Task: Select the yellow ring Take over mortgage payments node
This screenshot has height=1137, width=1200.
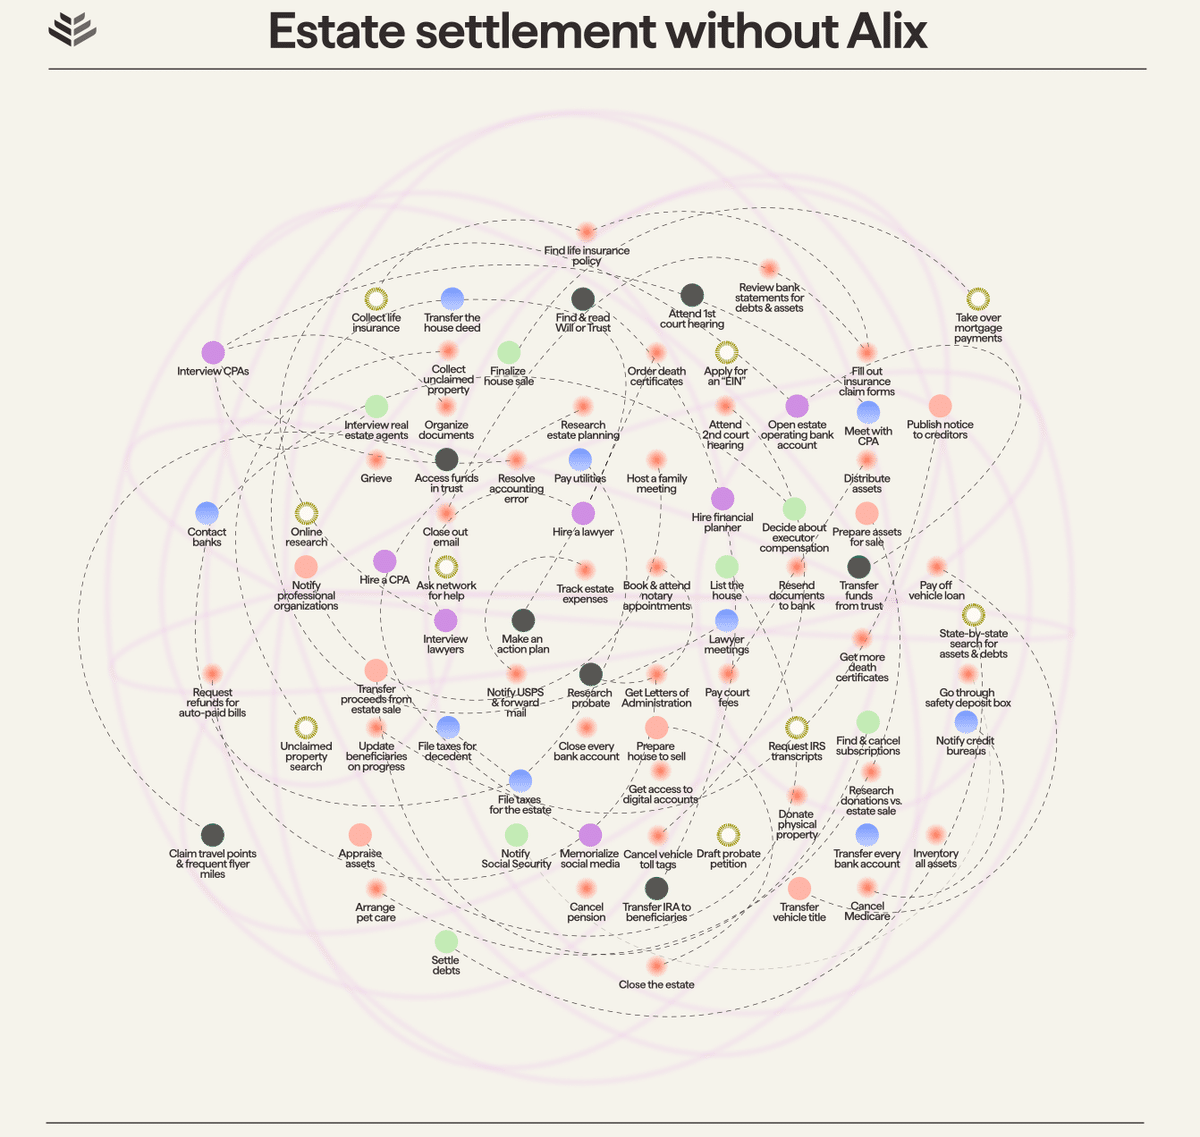Action: click(x=978, y=299)
